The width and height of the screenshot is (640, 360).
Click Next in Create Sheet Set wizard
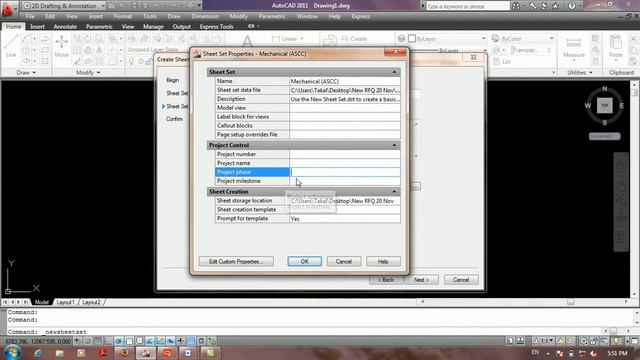click(421, 280)
